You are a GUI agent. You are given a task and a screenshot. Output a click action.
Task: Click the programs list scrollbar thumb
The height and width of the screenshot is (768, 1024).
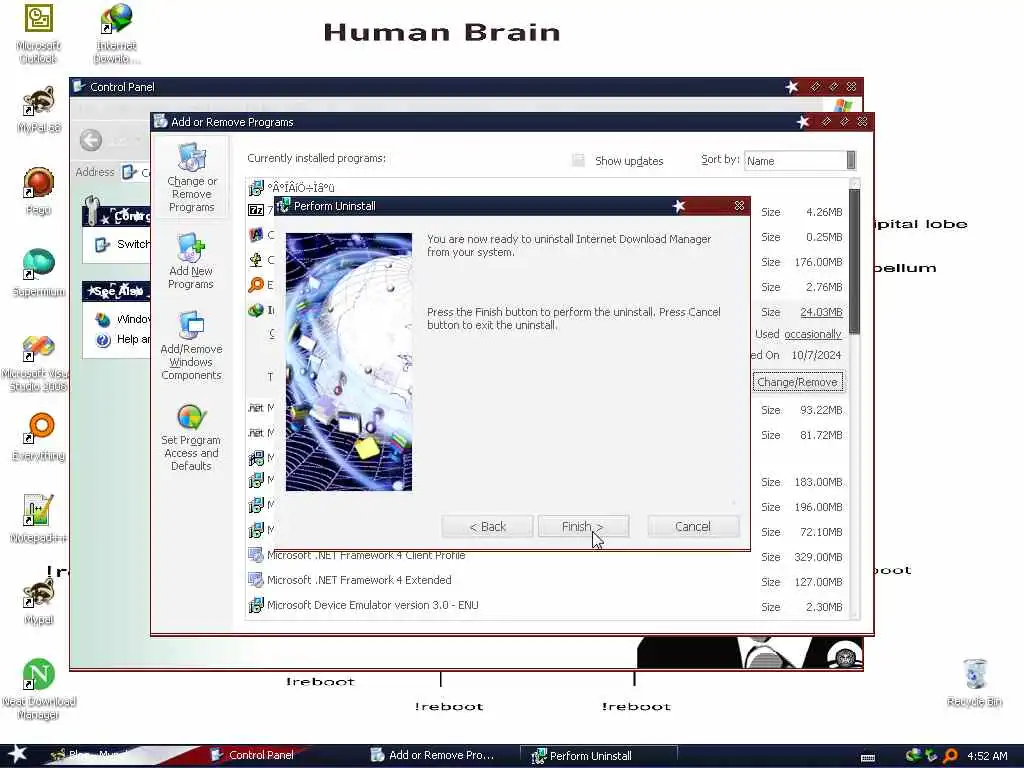(854, 261)
